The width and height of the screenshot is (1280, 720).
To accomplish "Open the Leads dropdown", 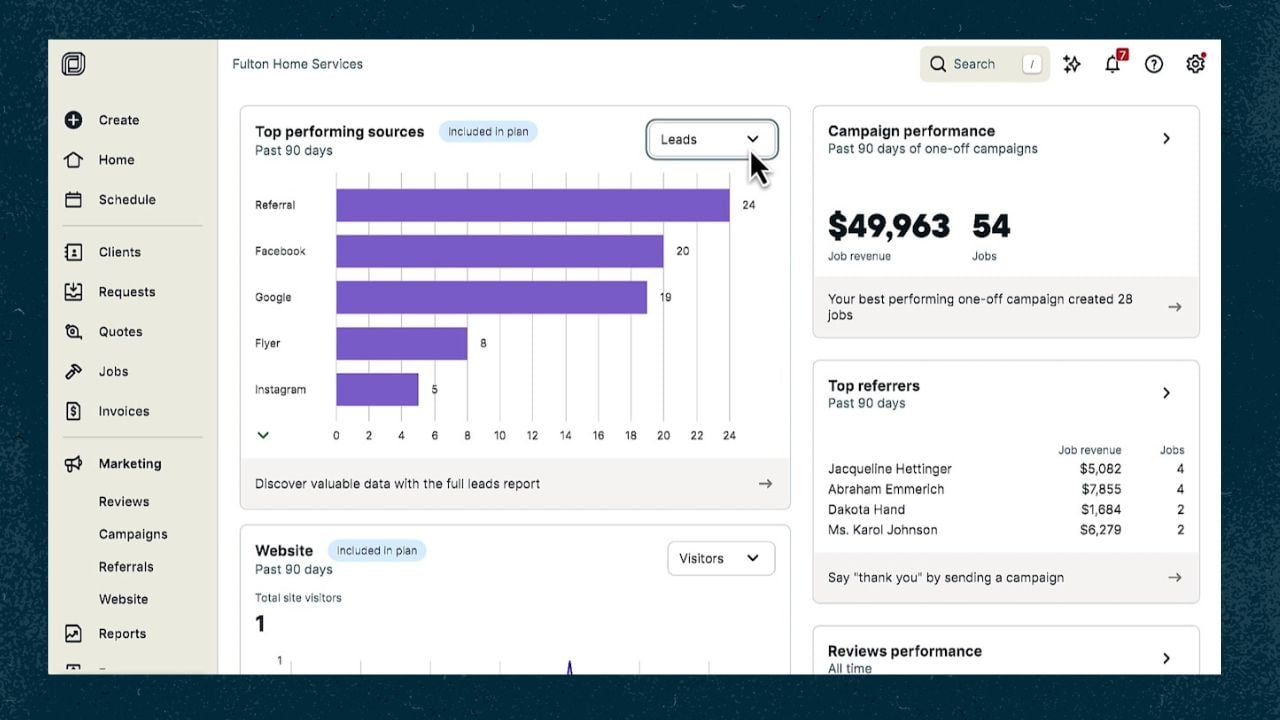I will click(x=711, y=140).
